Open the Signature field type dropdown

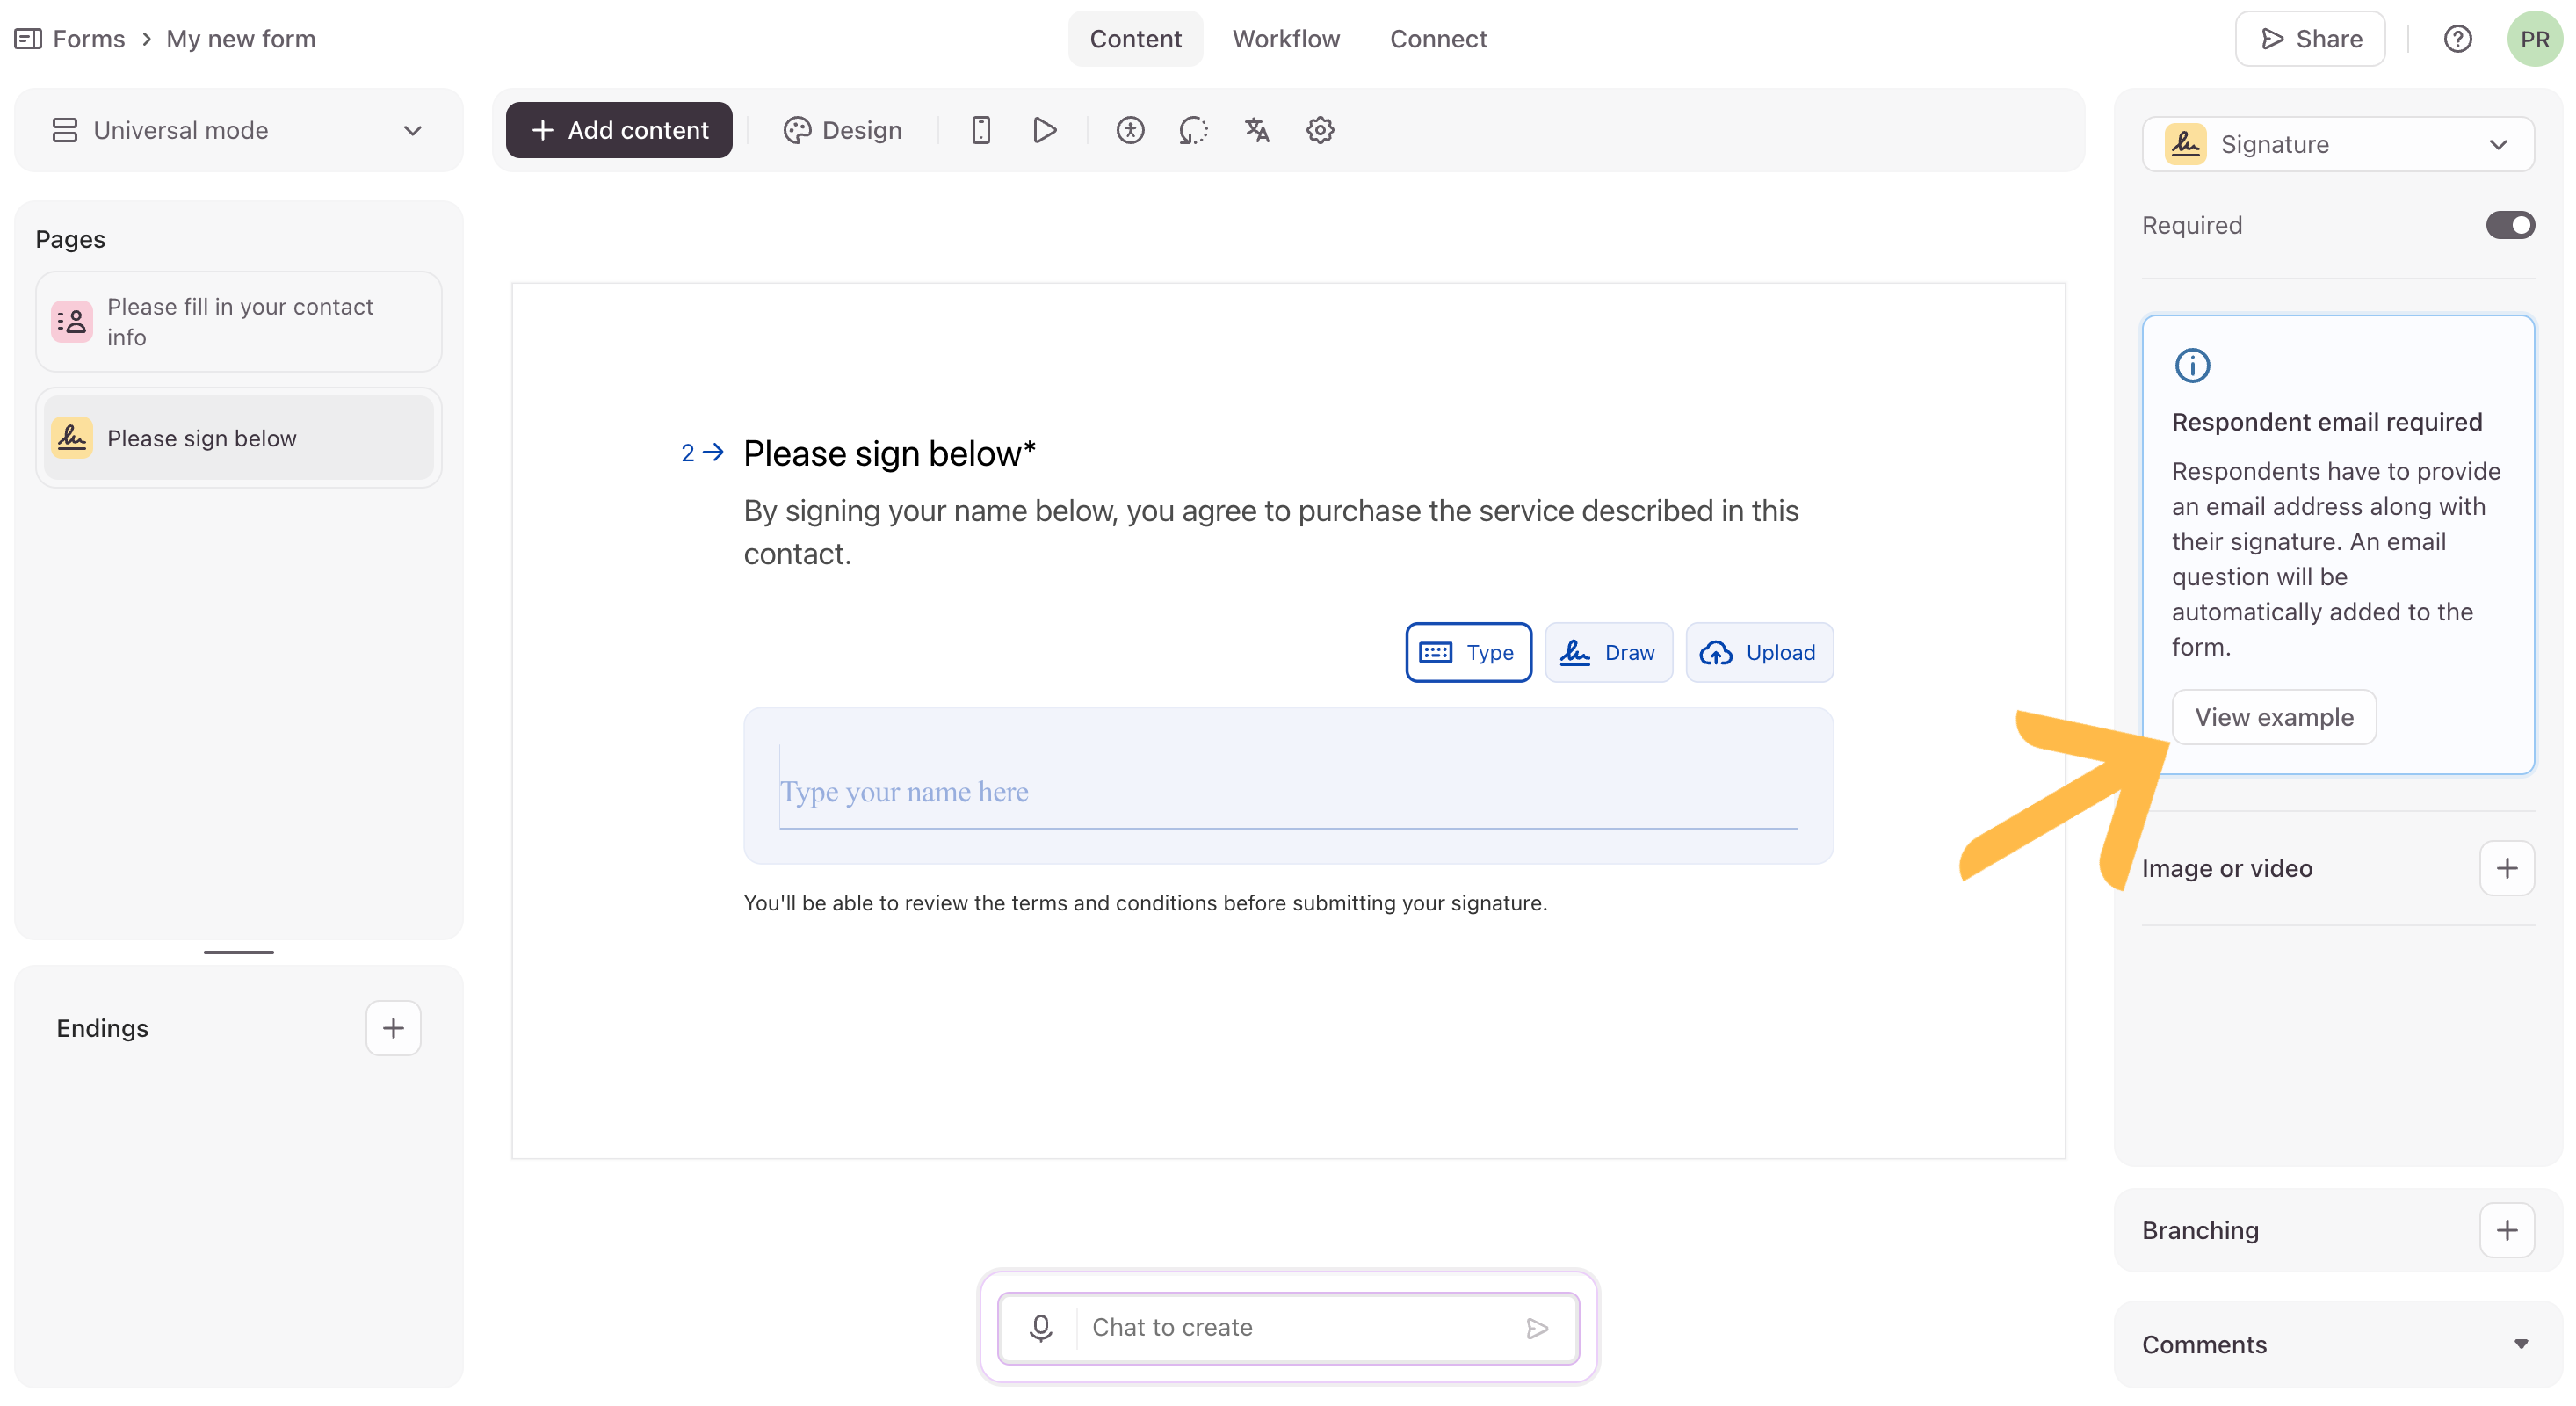tap(2337, 144)
